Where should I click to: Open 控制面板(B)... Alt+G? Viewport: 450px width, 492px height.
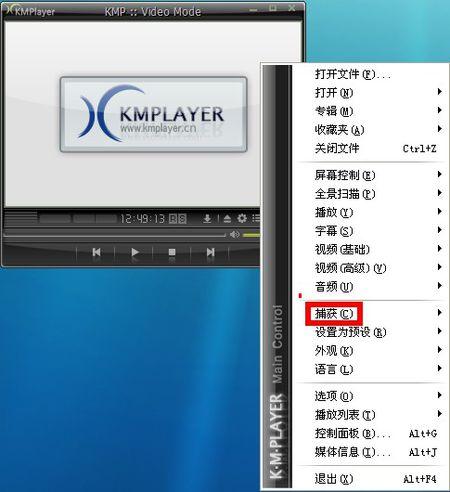coord(371,433)
